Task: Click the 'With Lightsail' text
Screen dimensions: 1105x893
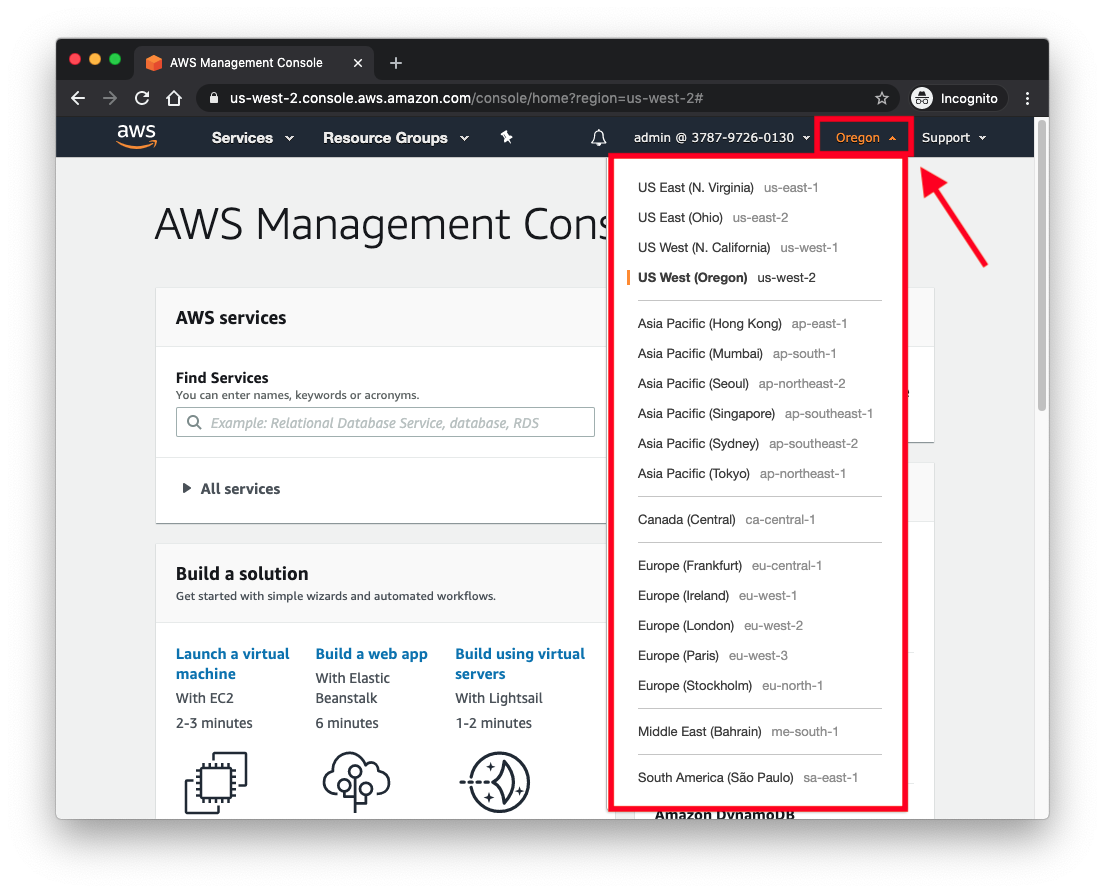Action: [499, 698]
